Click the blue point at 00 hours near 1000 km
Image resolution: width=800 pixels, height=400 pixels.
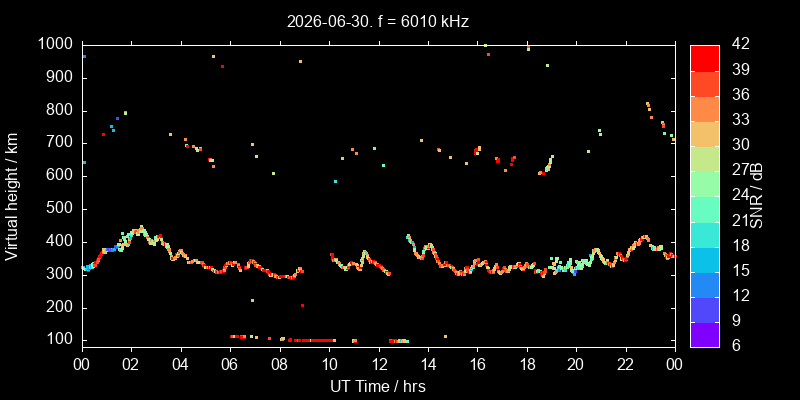point(84,57)
